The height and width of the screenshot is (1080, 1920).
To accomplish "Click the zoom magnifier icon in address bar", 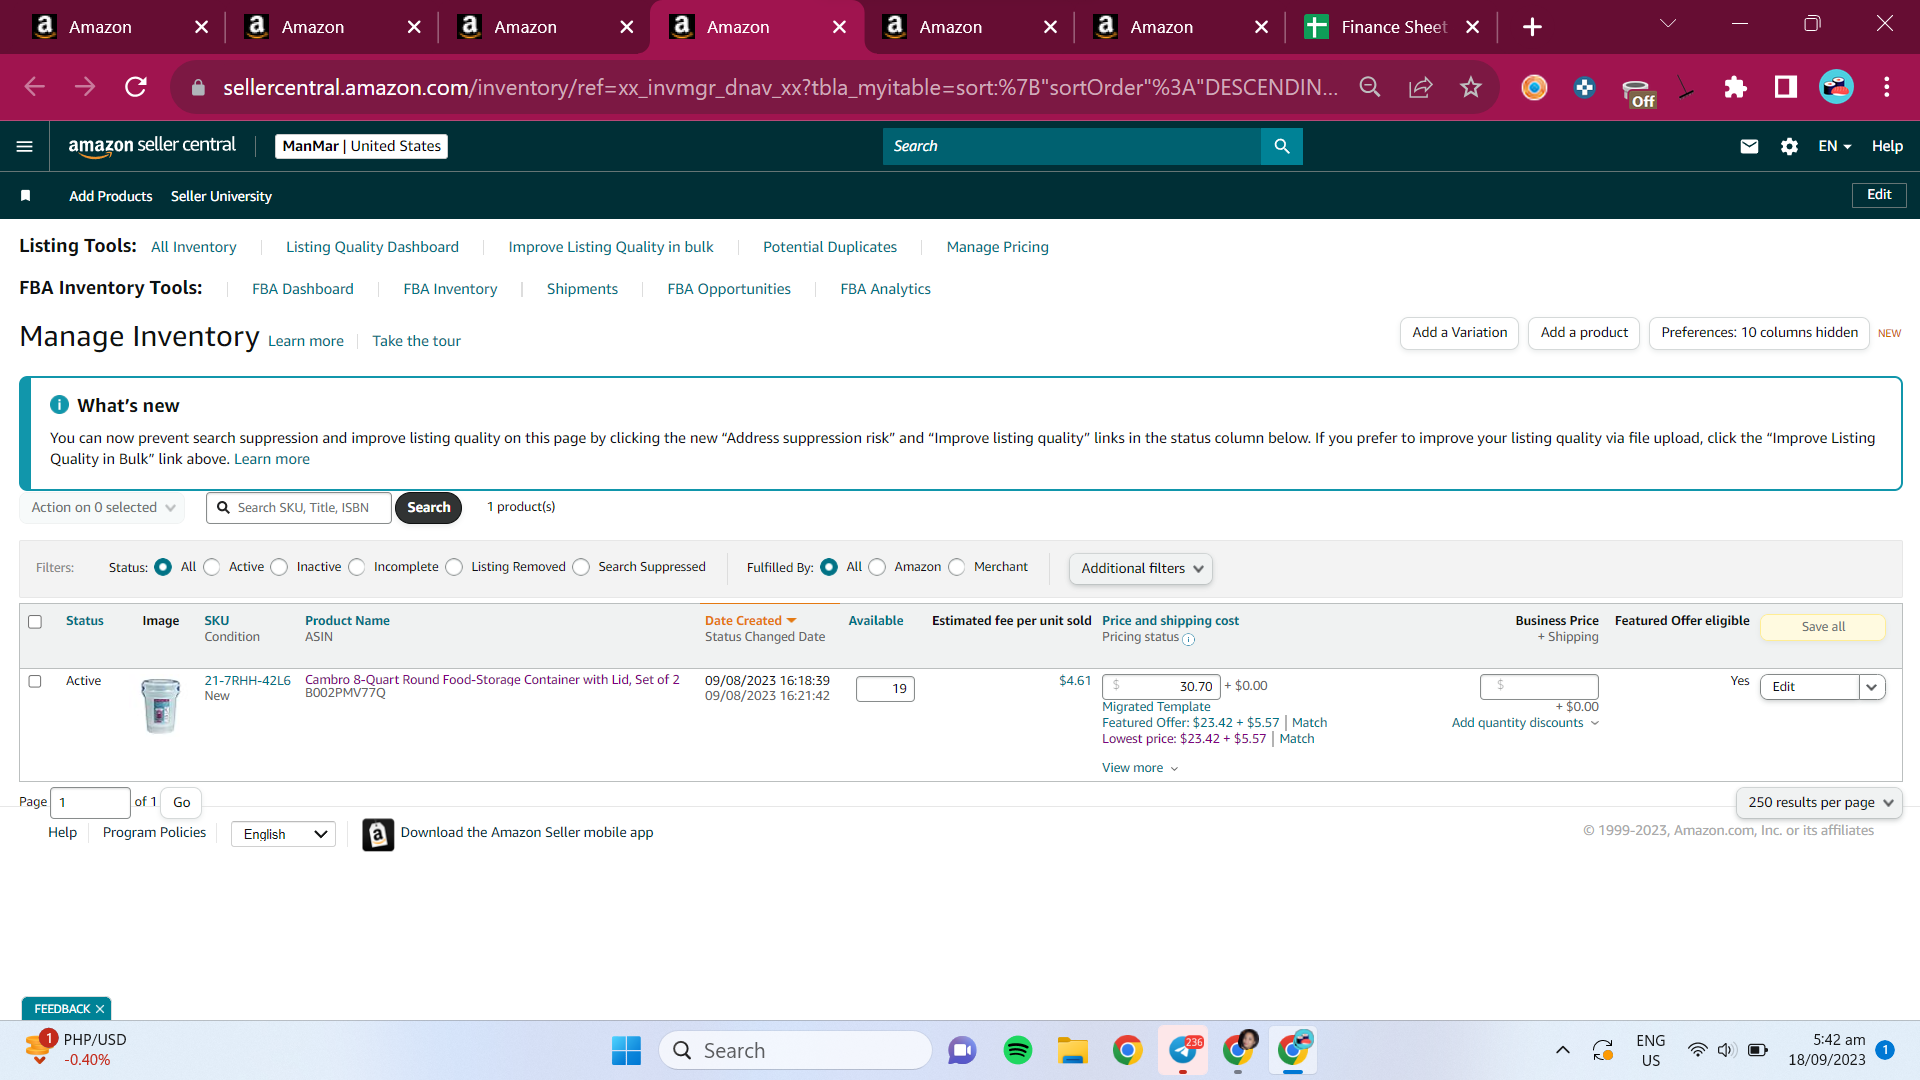I will point(1370,87).
